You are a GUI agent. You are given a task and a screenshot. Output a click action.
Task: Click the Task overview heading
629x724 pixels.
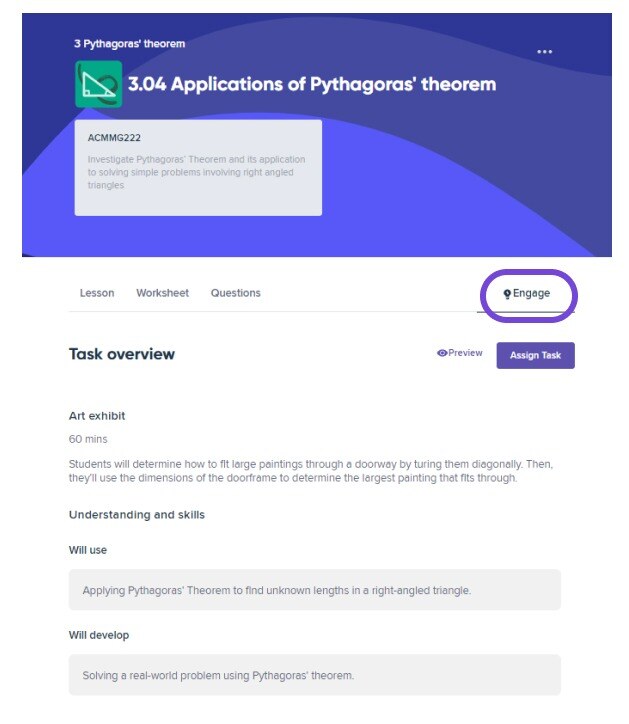(x=122, y=354)
